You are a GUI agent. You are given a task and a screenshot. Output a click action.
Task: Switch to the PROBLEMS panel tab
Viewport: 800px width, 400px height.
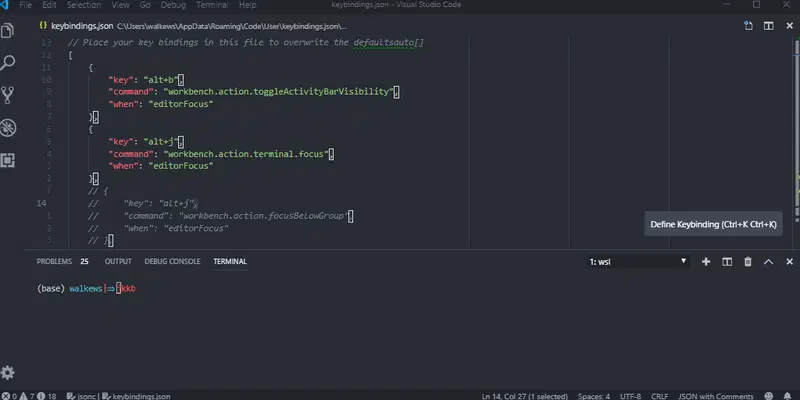[54, 262]
